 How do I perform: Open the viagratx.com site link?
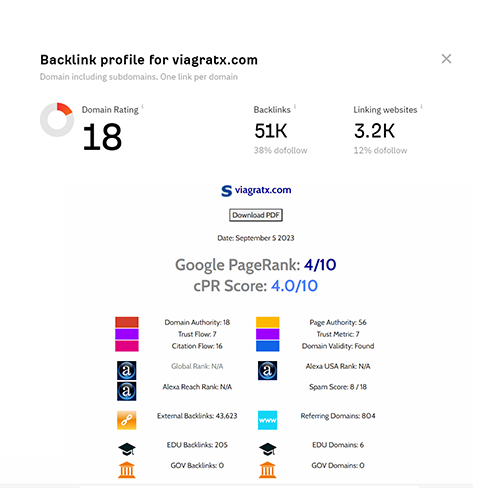256,190
